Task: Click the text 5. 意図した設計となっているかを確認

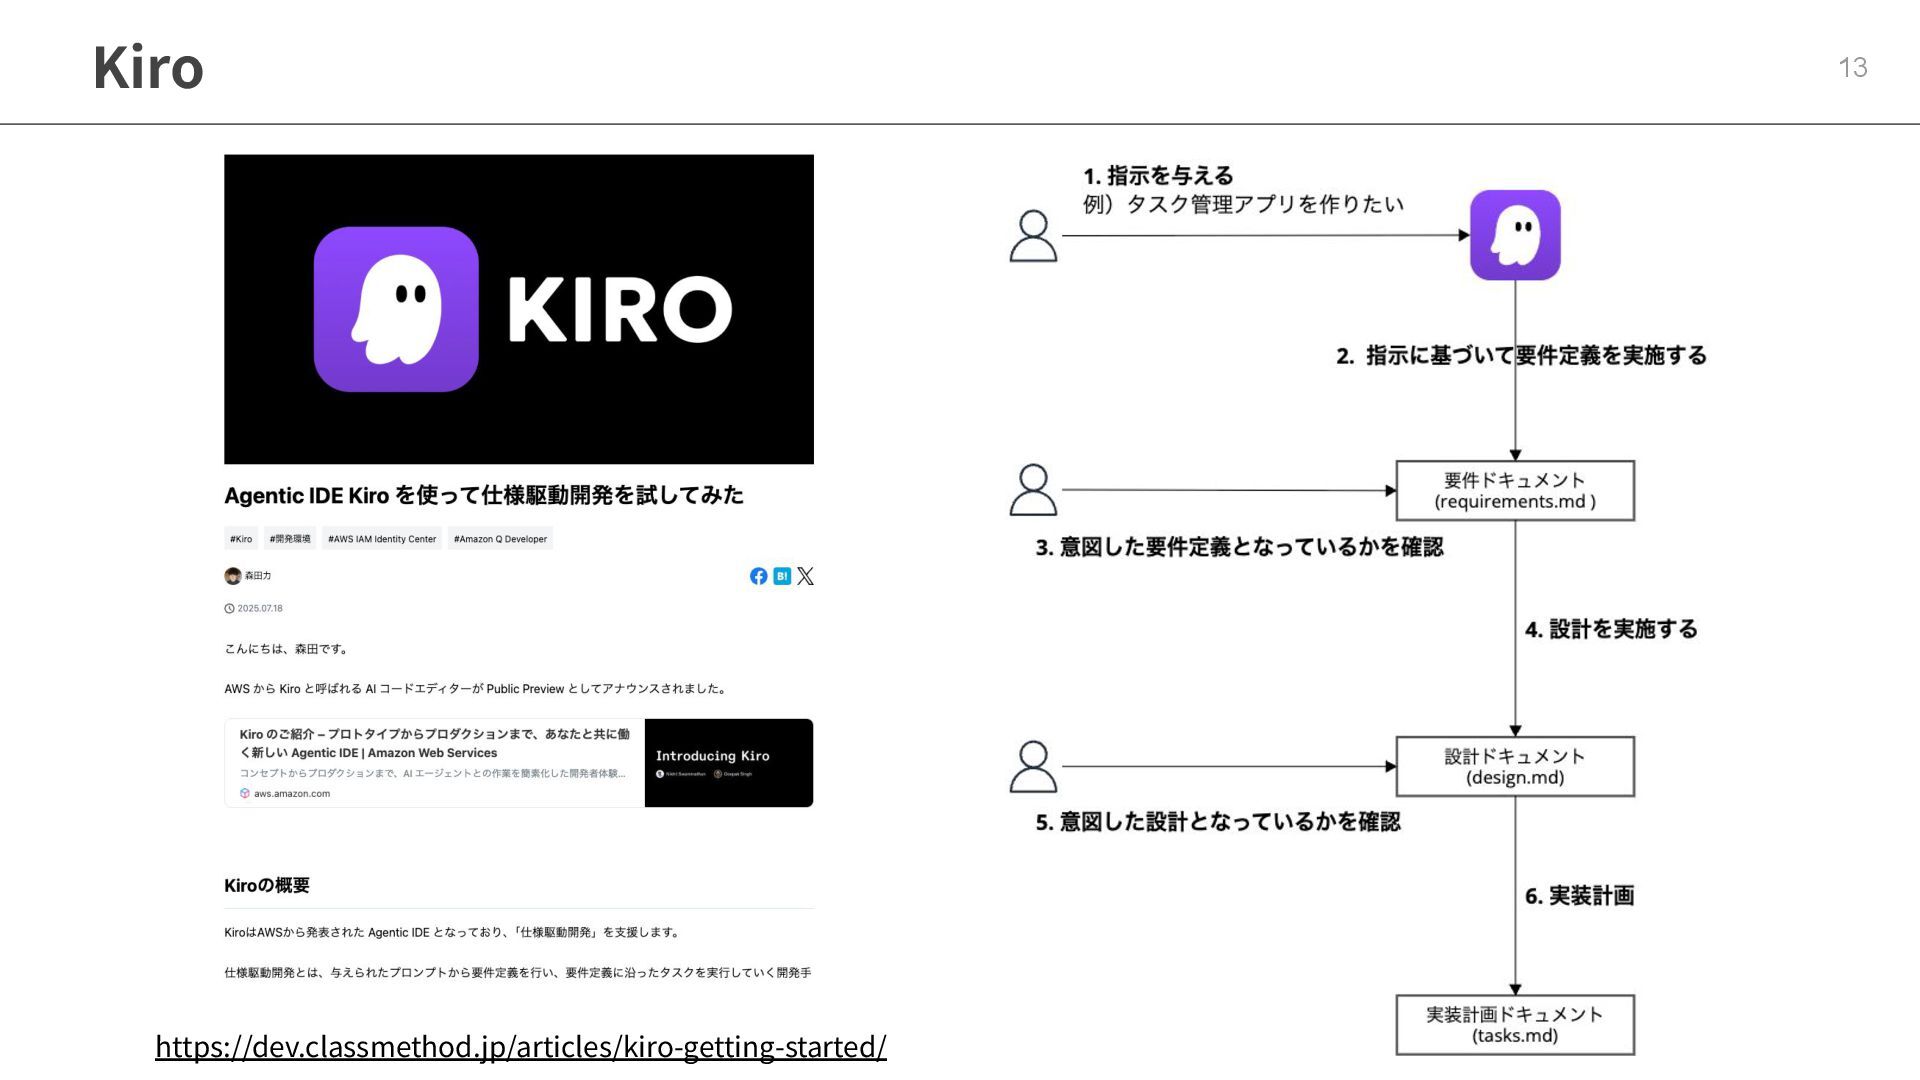Action: coord(1218,822)
